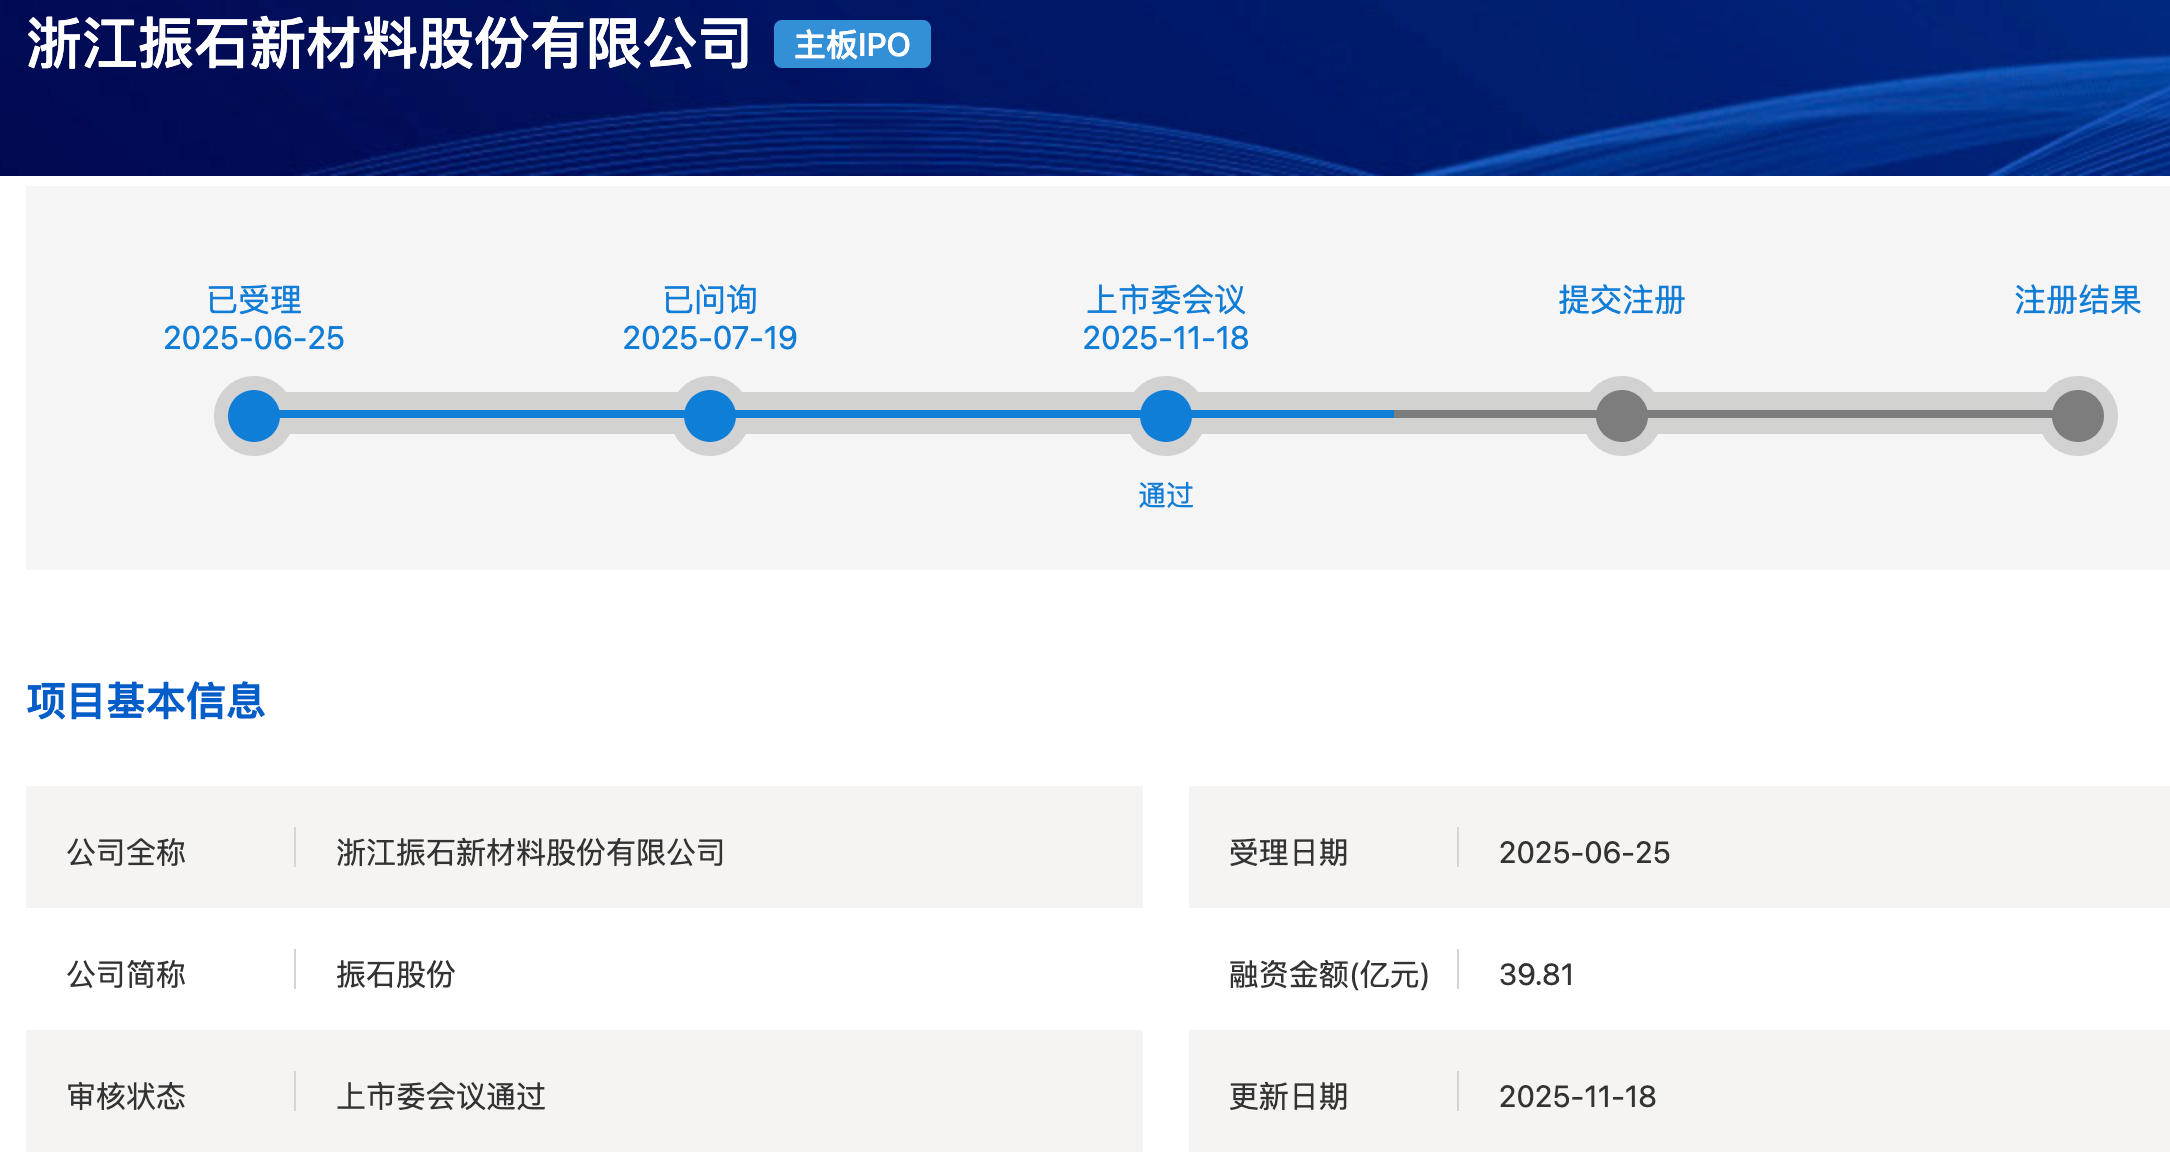Click the 已受理 stage label
This screenshot has width=2170, height=1162.
pyautogui.click(x=254, y=299)
